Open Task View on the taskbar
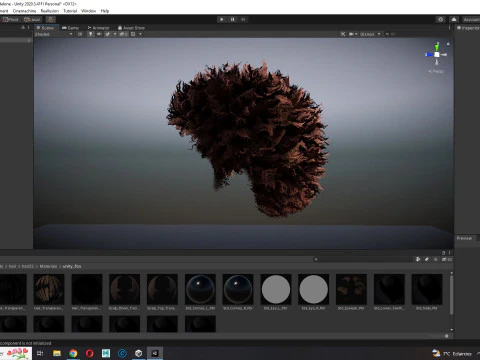This screenshot has width=480, height=360. coord(40,353)
